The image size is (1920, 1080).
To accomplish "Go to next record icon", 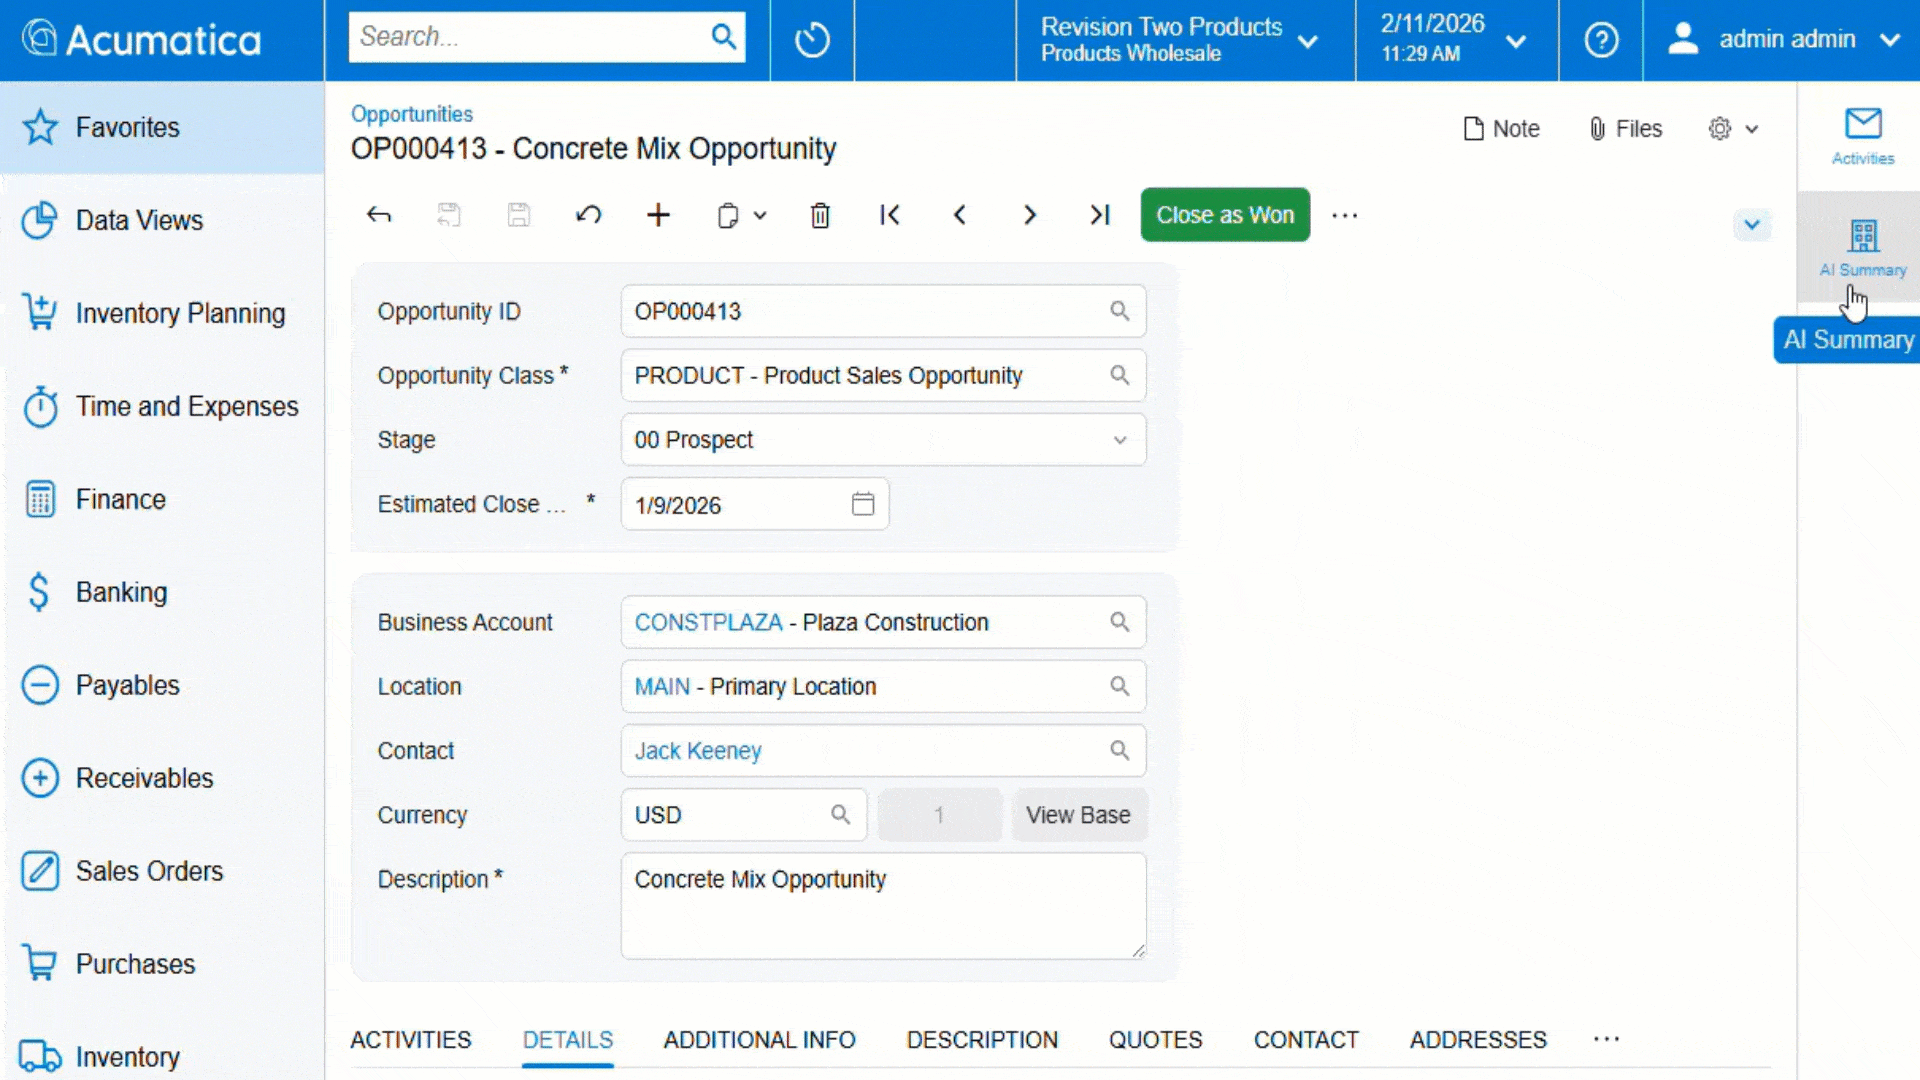I will [1030, 215].
